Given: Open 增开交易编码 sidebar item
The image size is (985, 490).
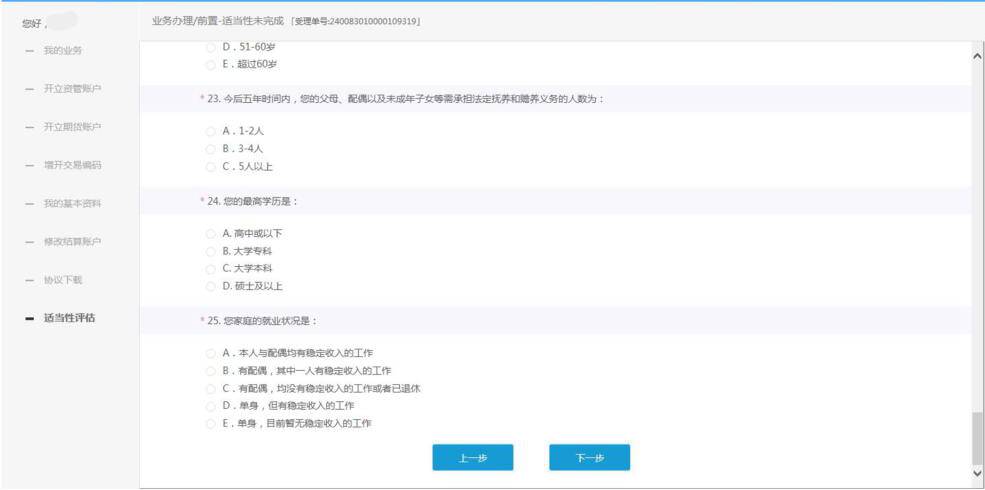Looking at the screenshot, I should tap(71, 165).
